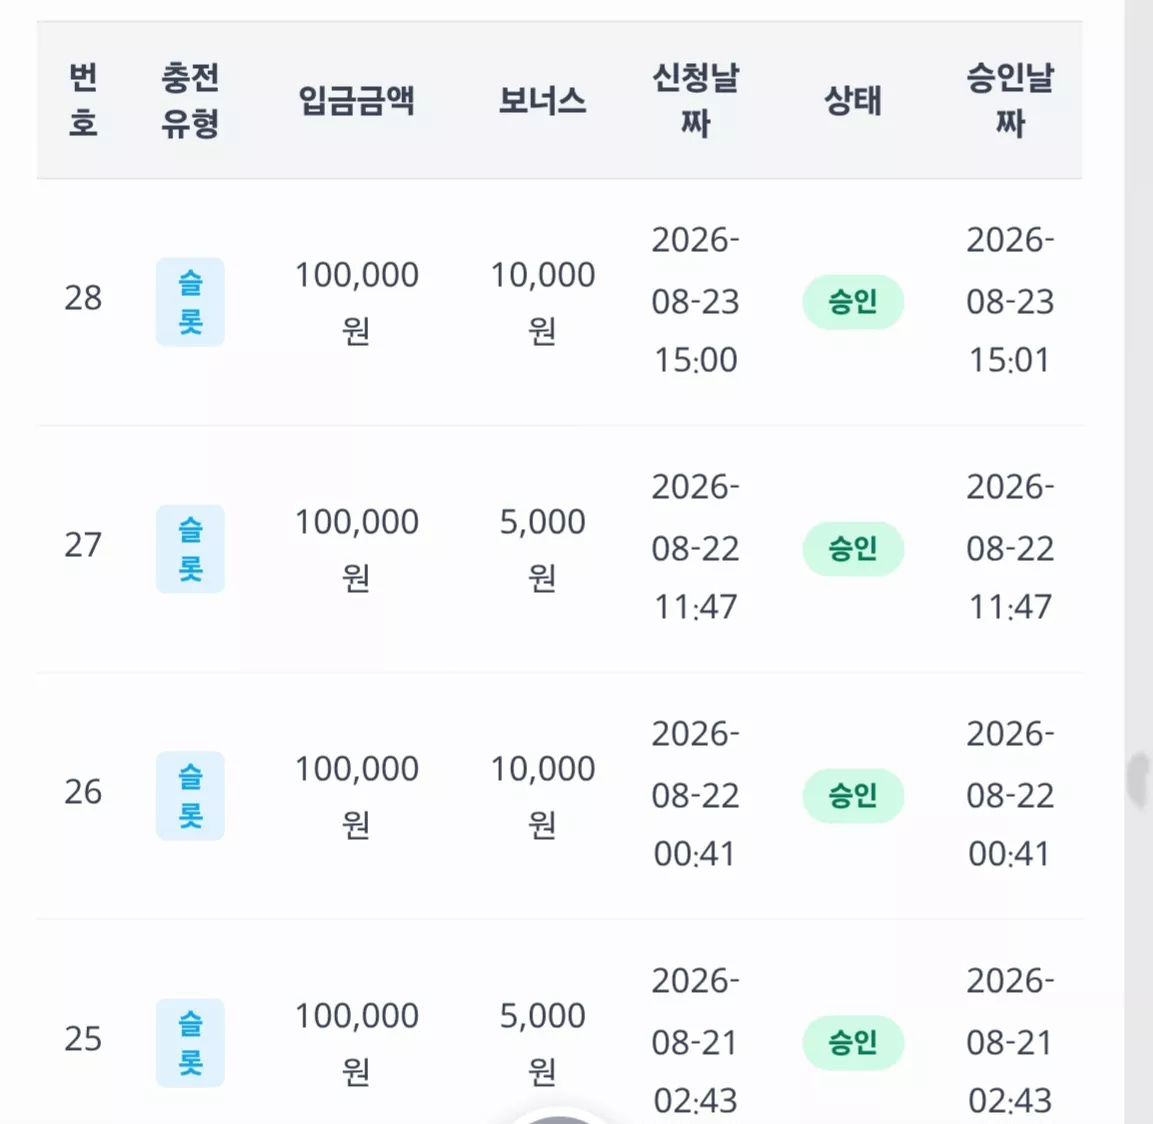Screen dimensions: 1153x1124
Task: Select the 승인 status badge in row 28
Action: [853, 302]
